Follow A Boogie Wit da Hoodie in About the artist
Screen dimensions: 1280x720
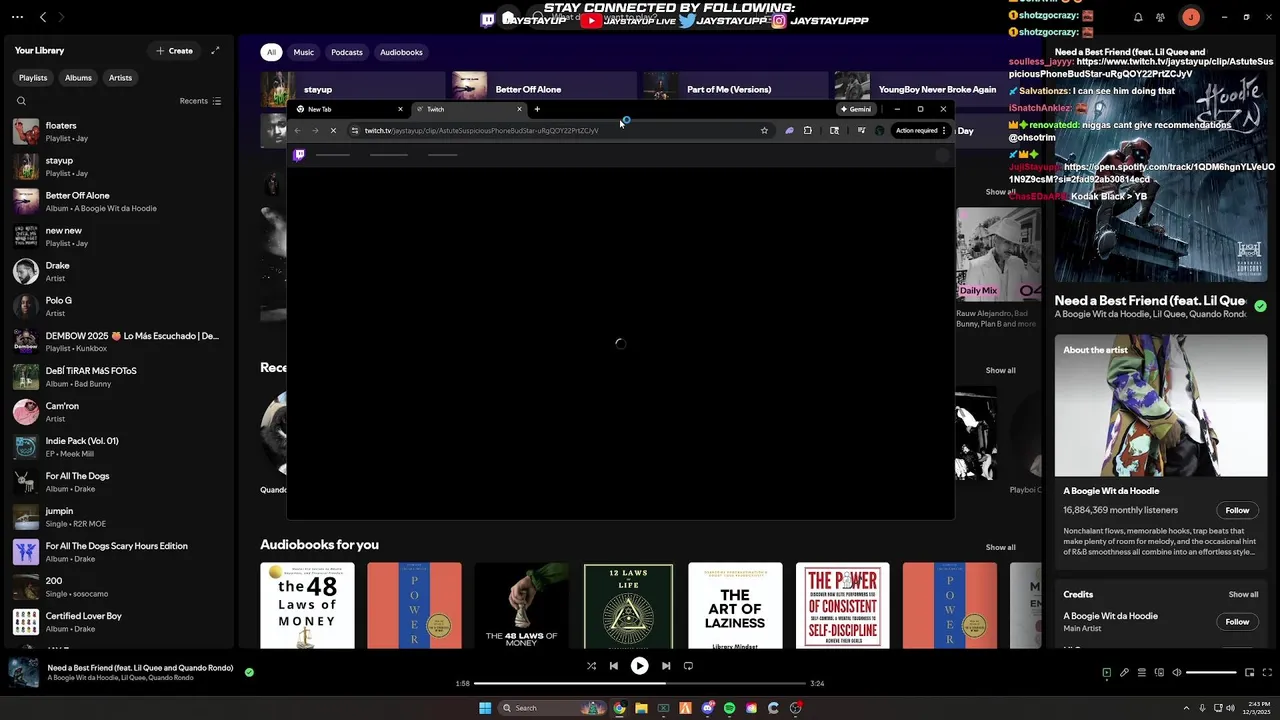pos(1237,510)
